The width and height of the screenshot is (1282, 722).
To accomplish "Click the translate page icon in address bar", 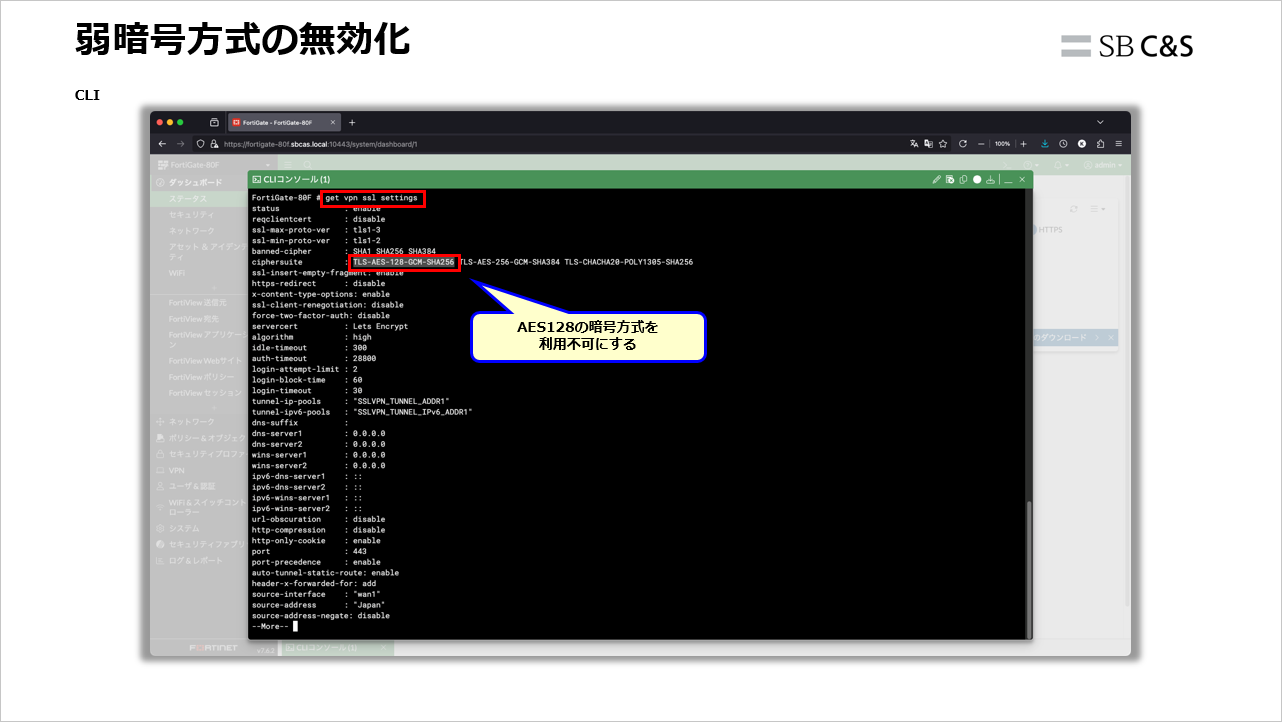I will tap(914, 144).
